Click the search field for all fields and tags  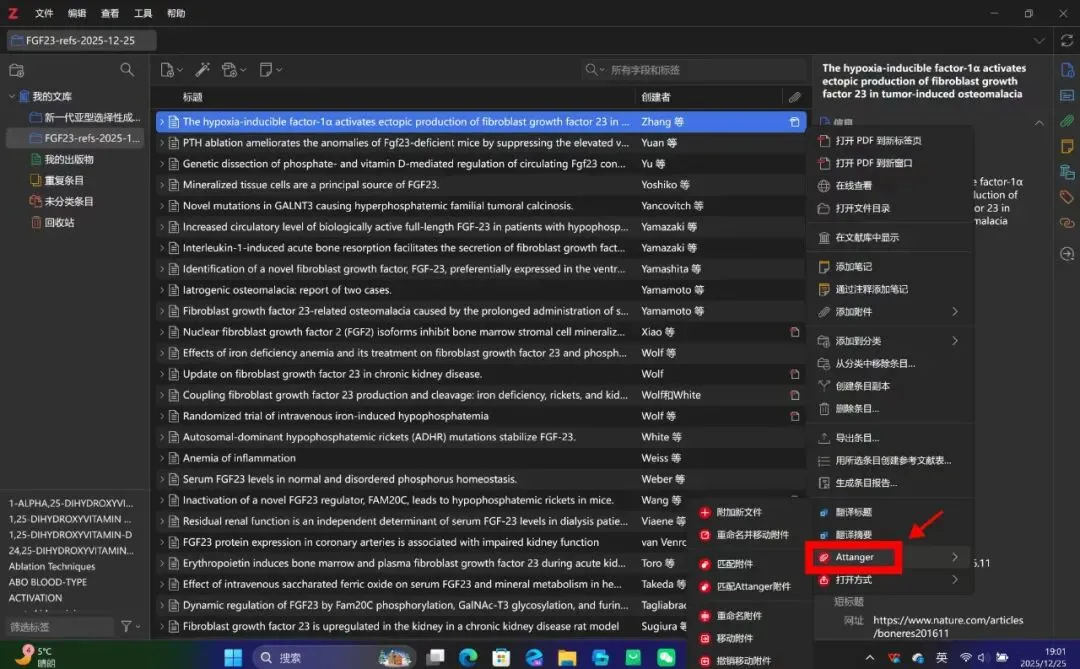(x=705, y=70)
